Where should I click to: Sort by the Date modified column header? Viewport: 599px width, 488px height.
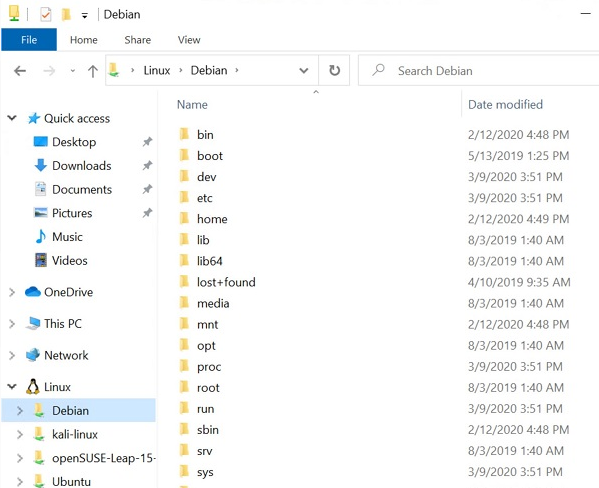505,104
